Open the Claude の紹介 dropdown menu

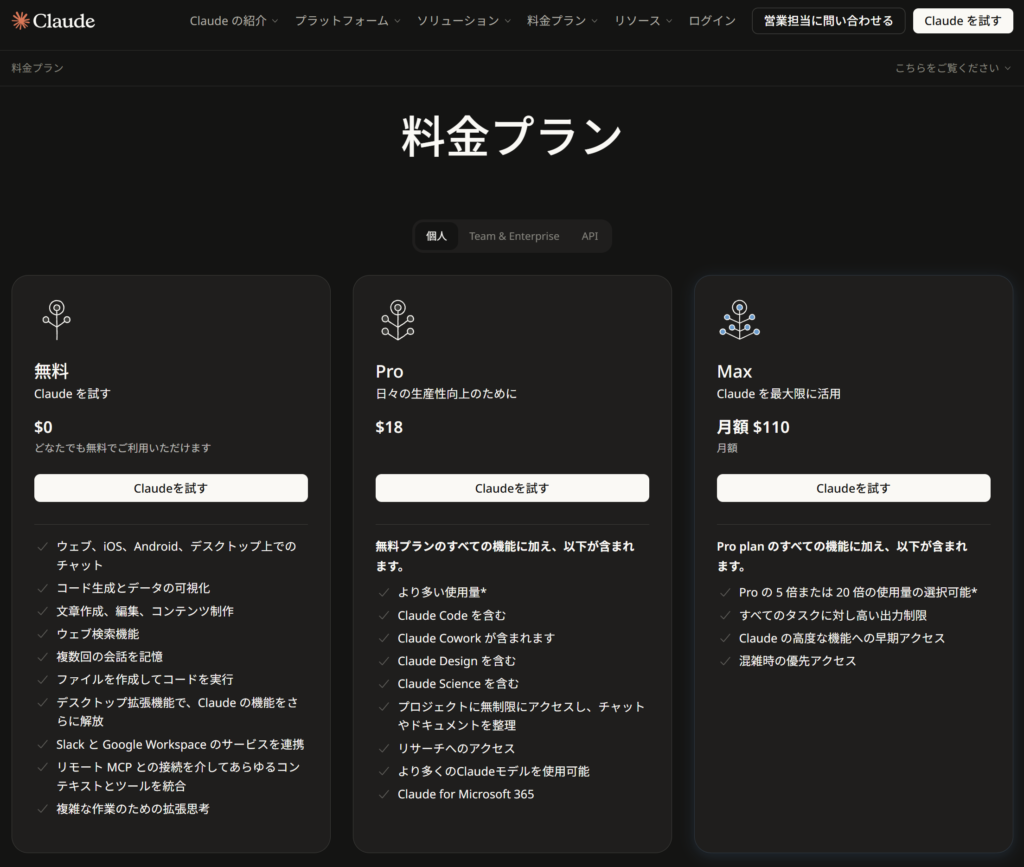(x=234, y=21)
